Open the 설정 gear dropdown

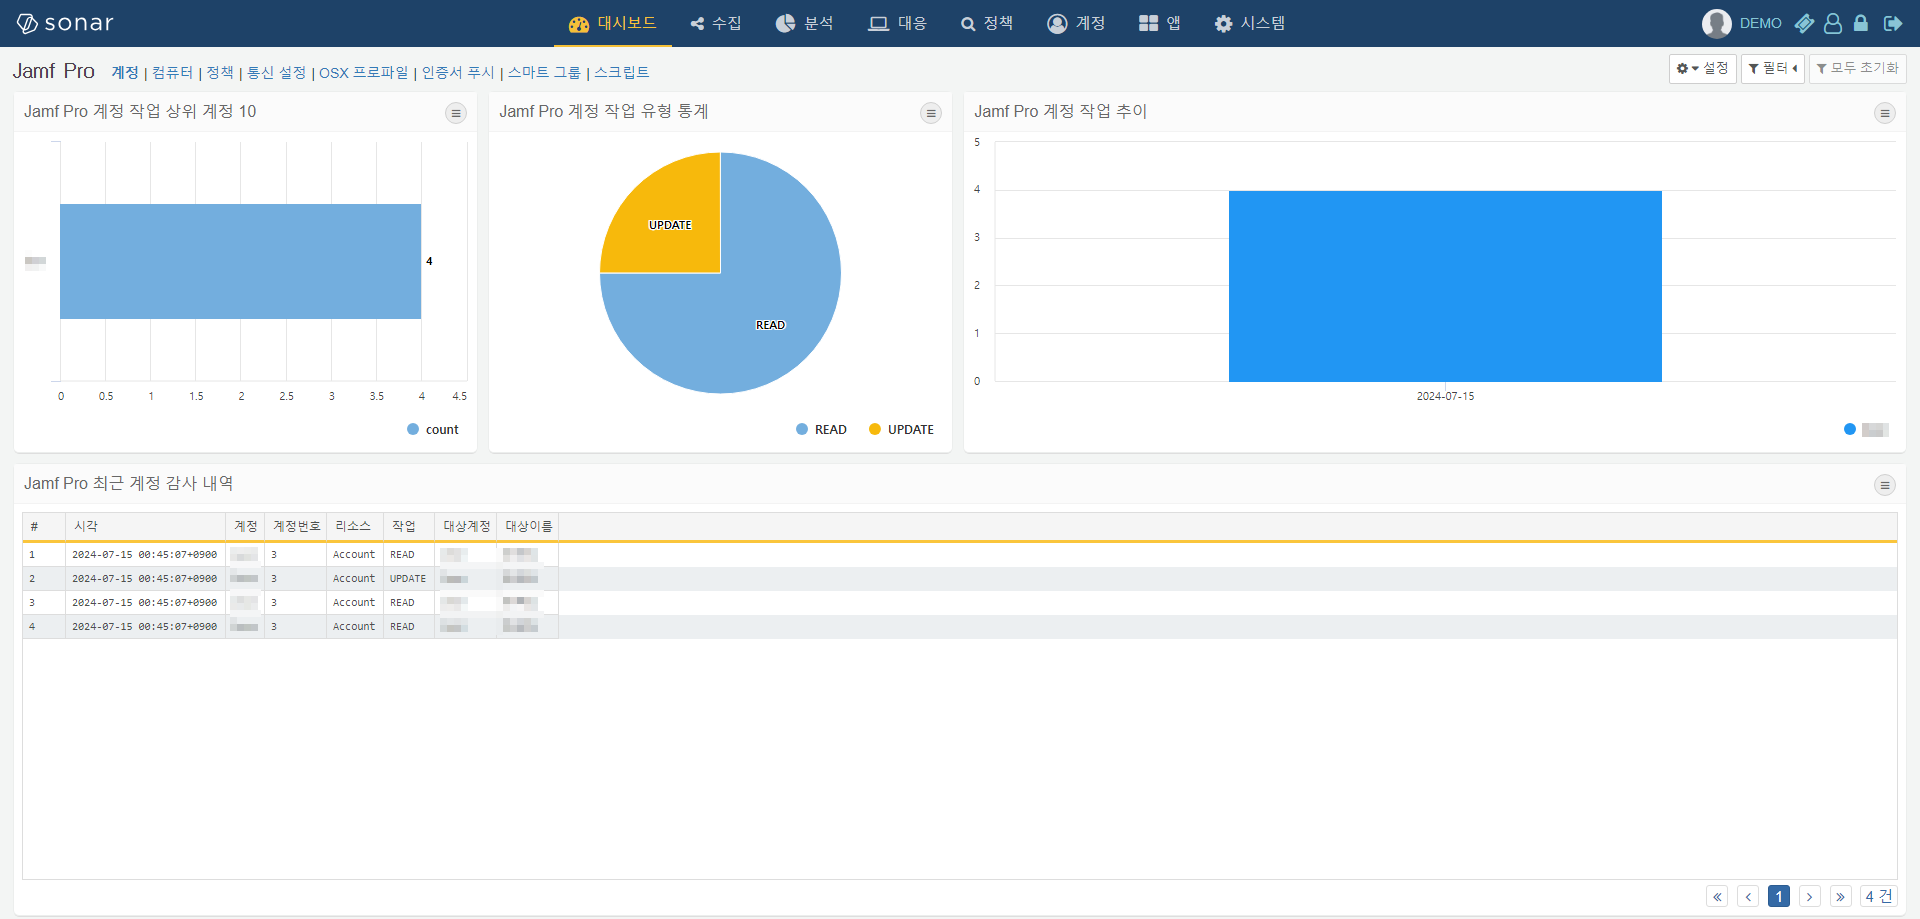pyautogui.click(x=1702, y=68)
